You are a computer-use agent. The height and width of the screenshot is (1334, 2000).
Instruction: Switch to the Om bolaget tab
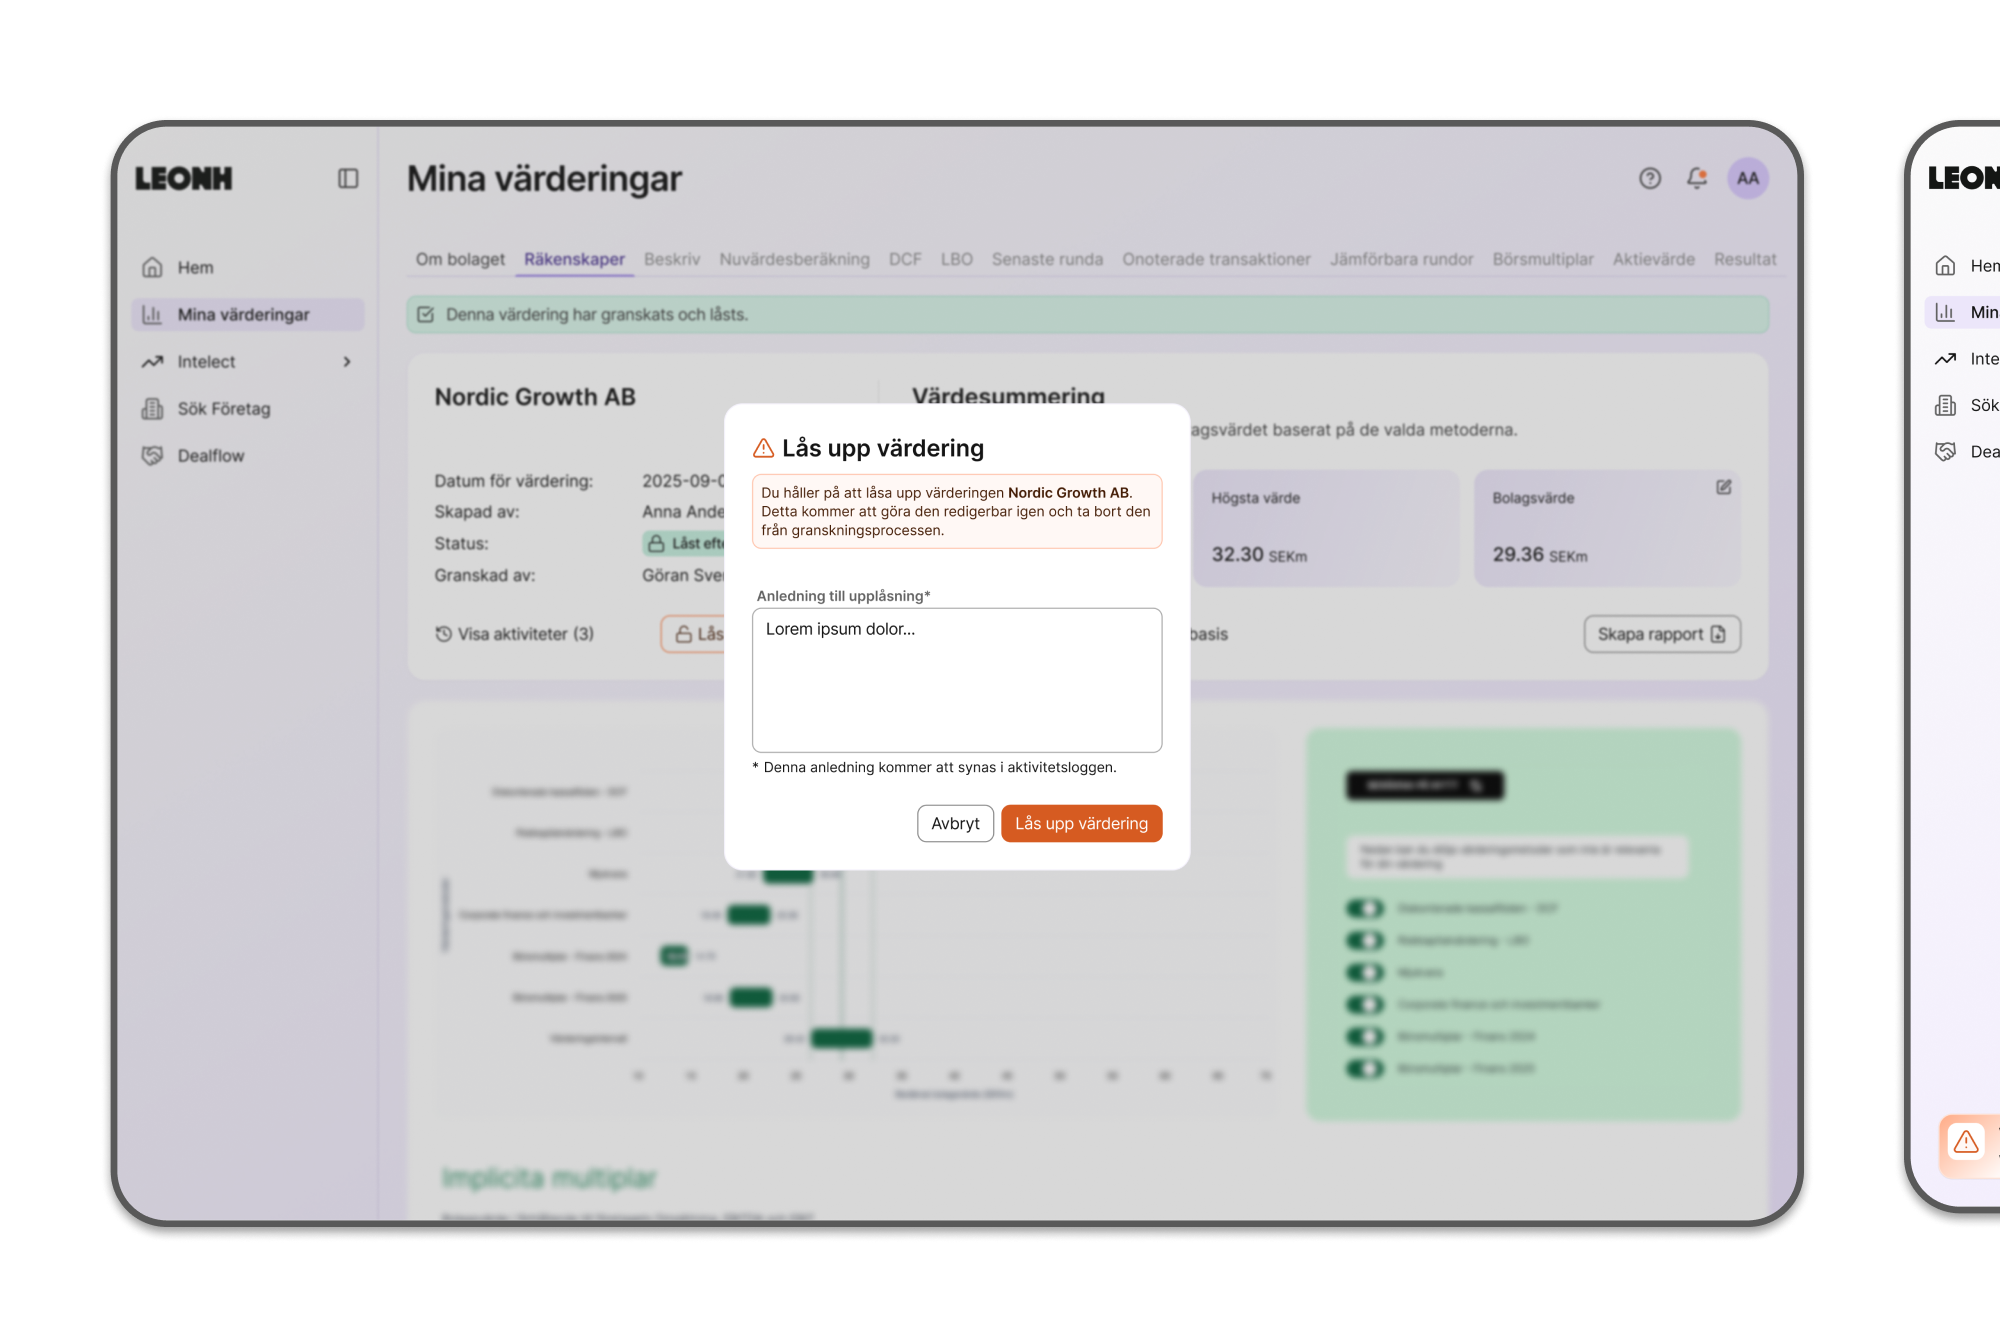(x=460, y=259)
